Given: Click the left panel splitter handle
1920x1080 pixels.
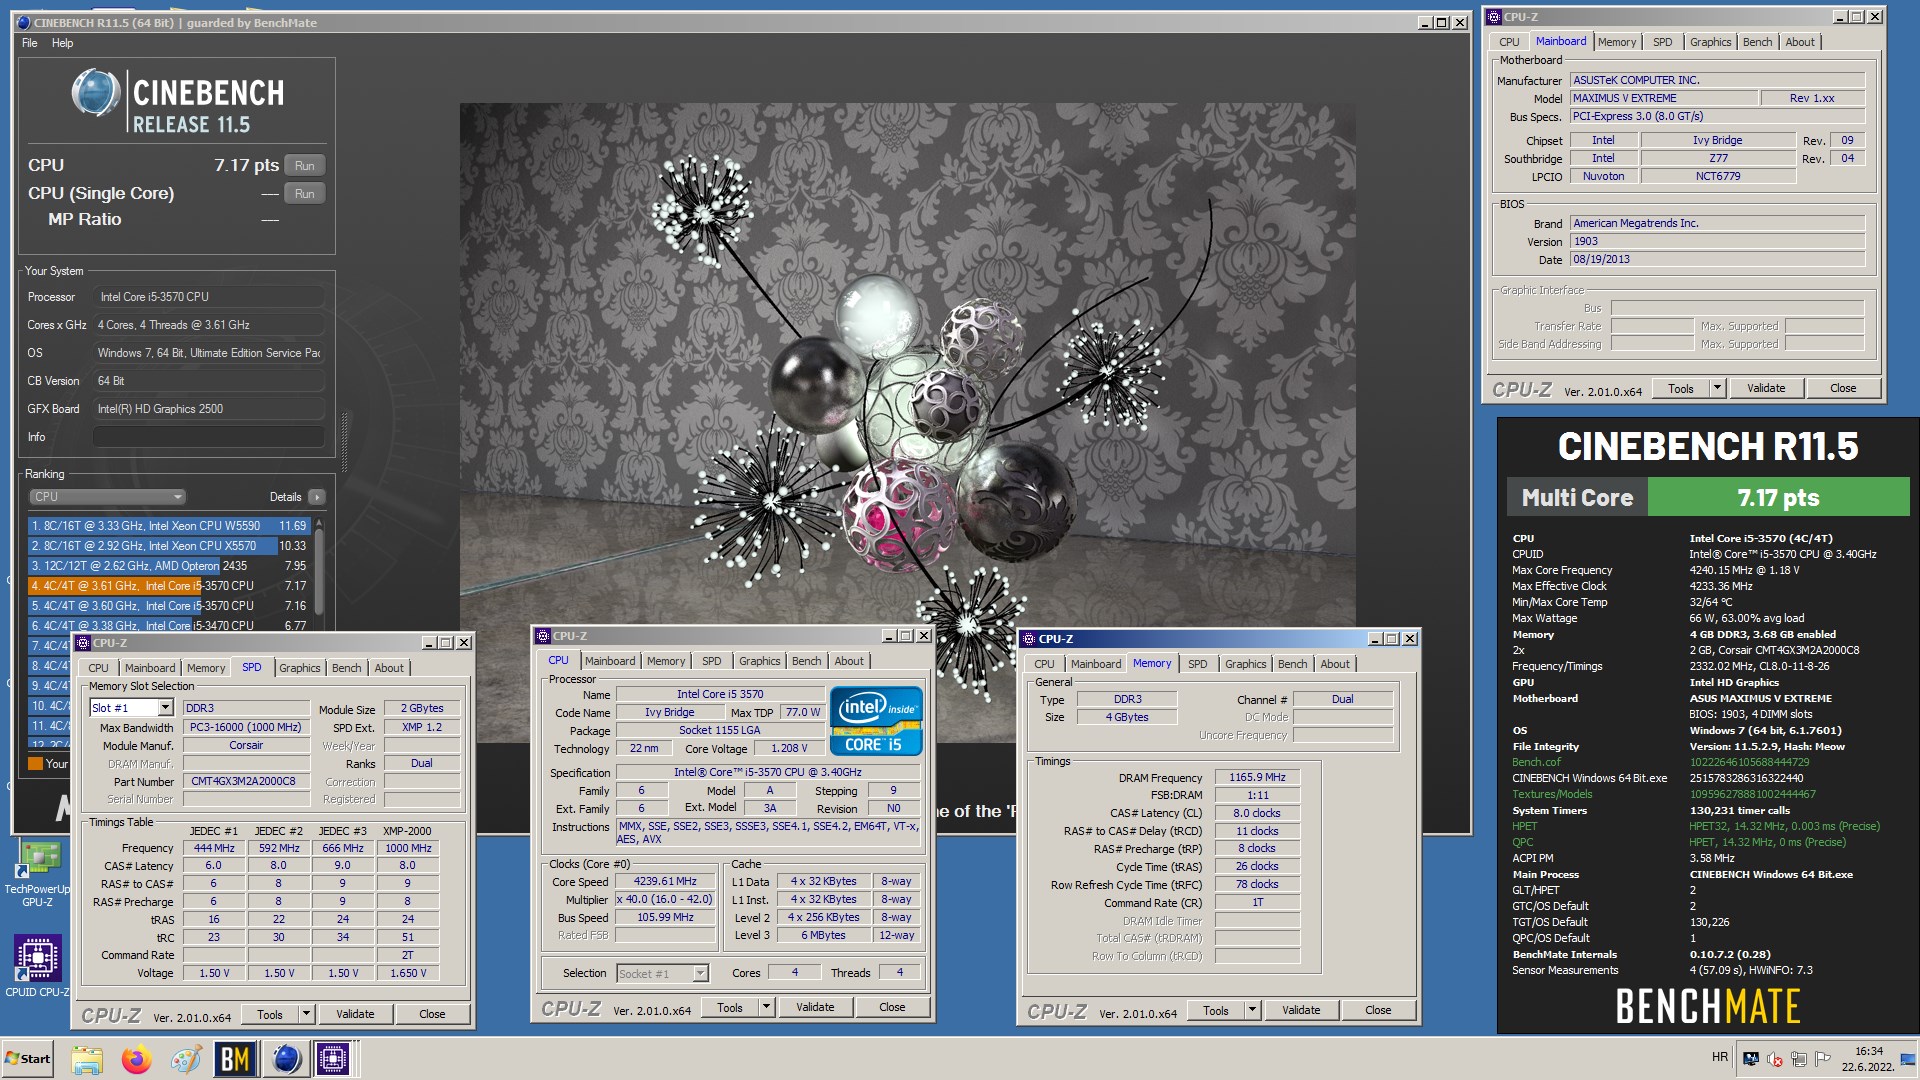Looking at the screenshot, I should (345, 442).
